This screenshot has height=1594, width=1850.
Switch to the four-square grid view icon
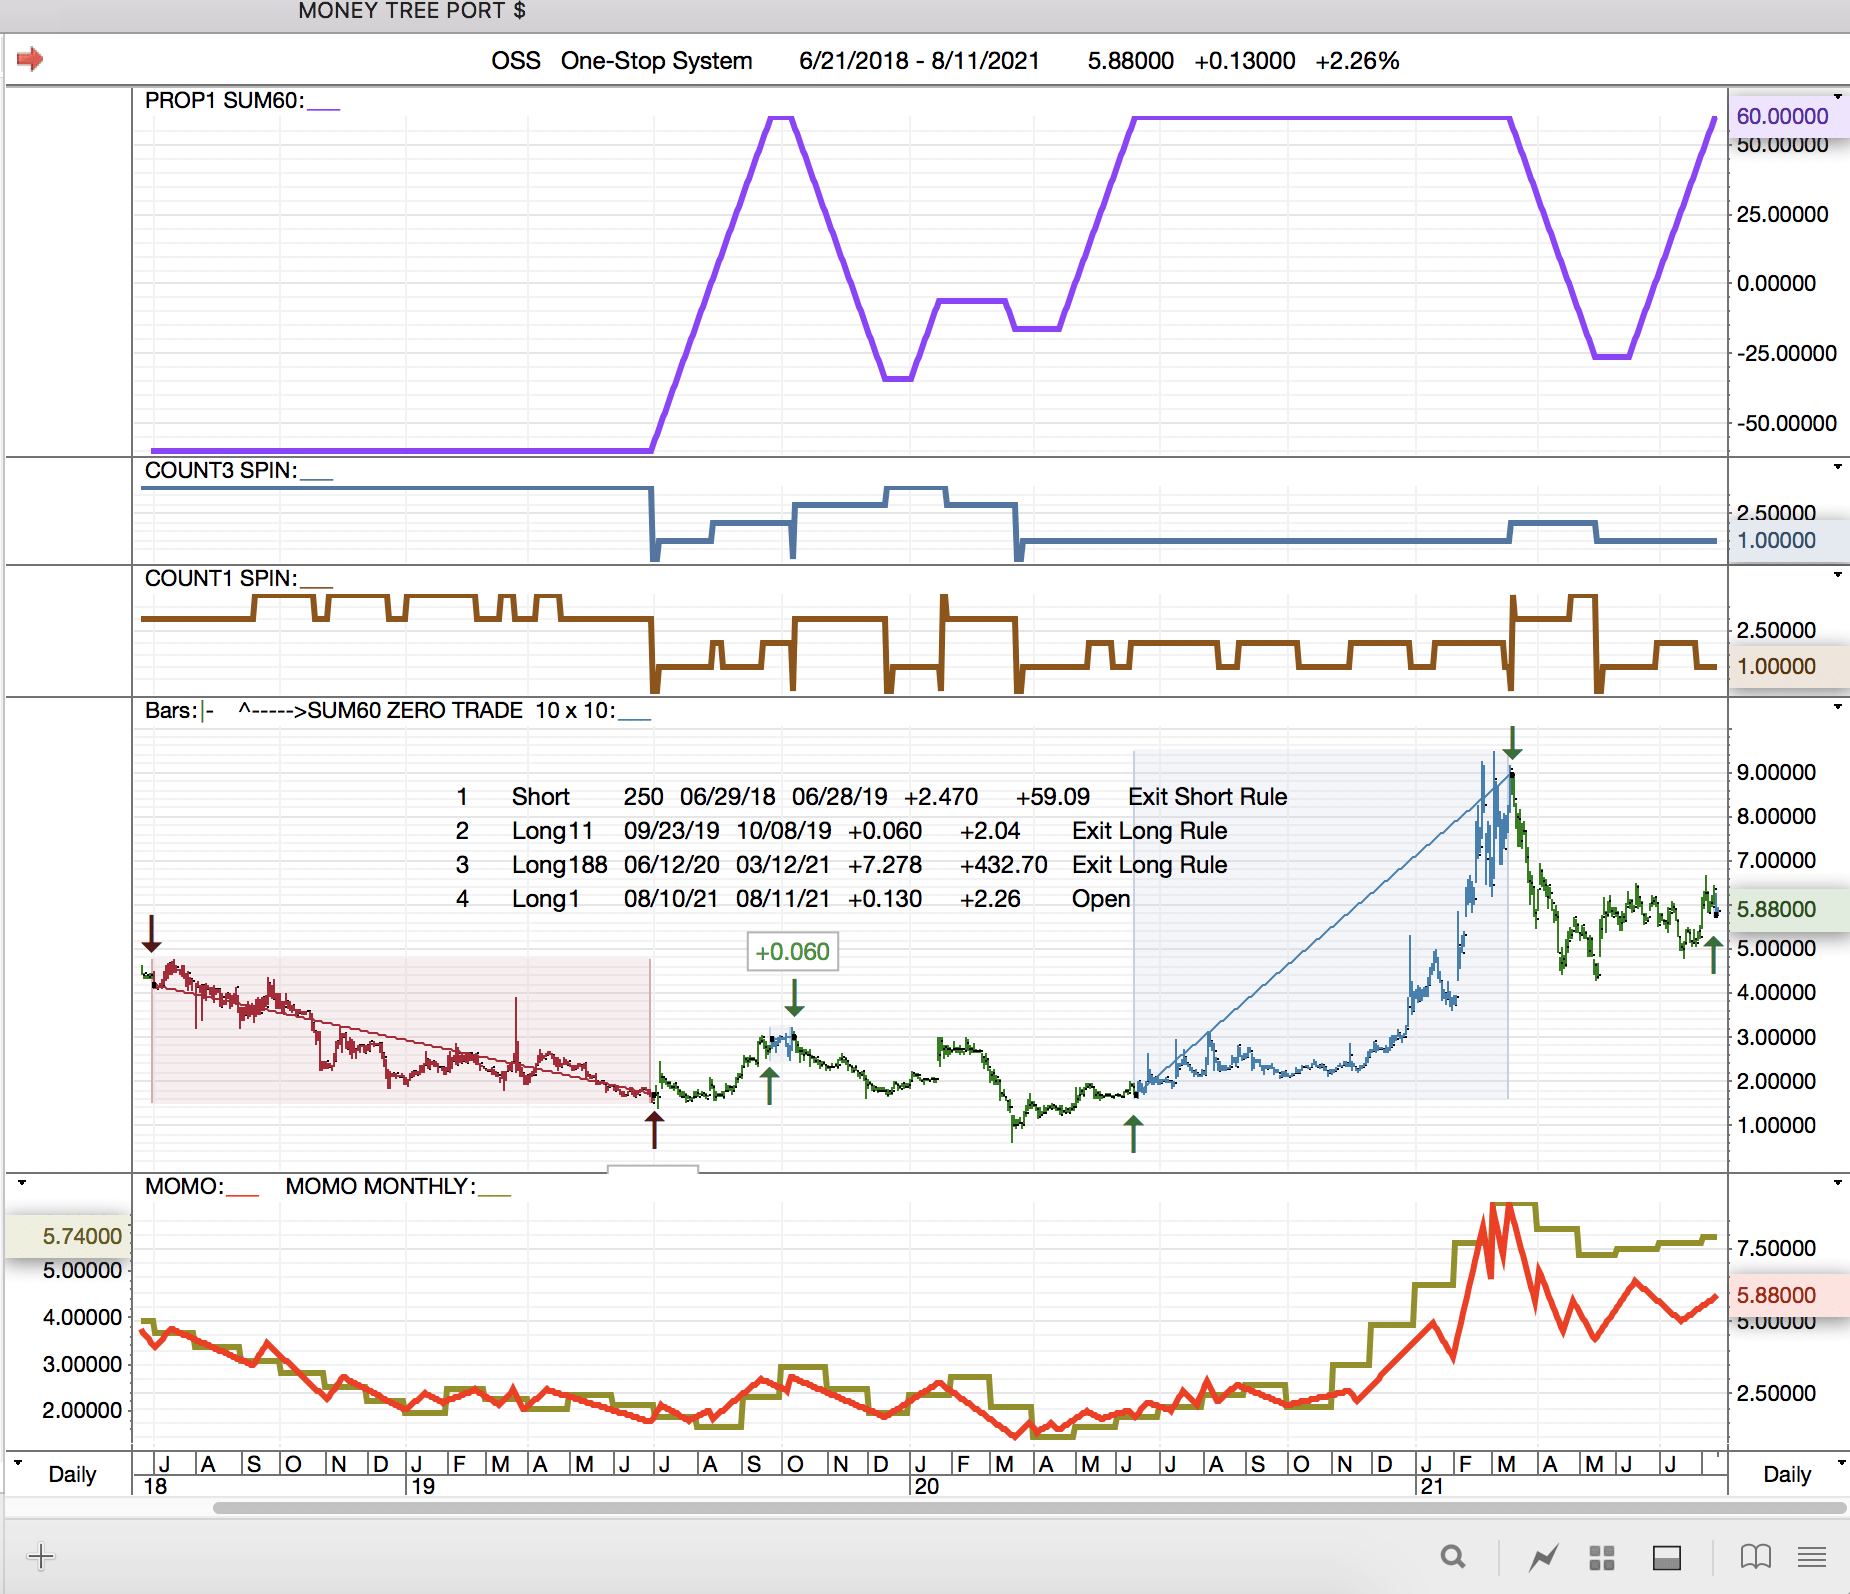pyautogui.click(x=1602, y=1557)
